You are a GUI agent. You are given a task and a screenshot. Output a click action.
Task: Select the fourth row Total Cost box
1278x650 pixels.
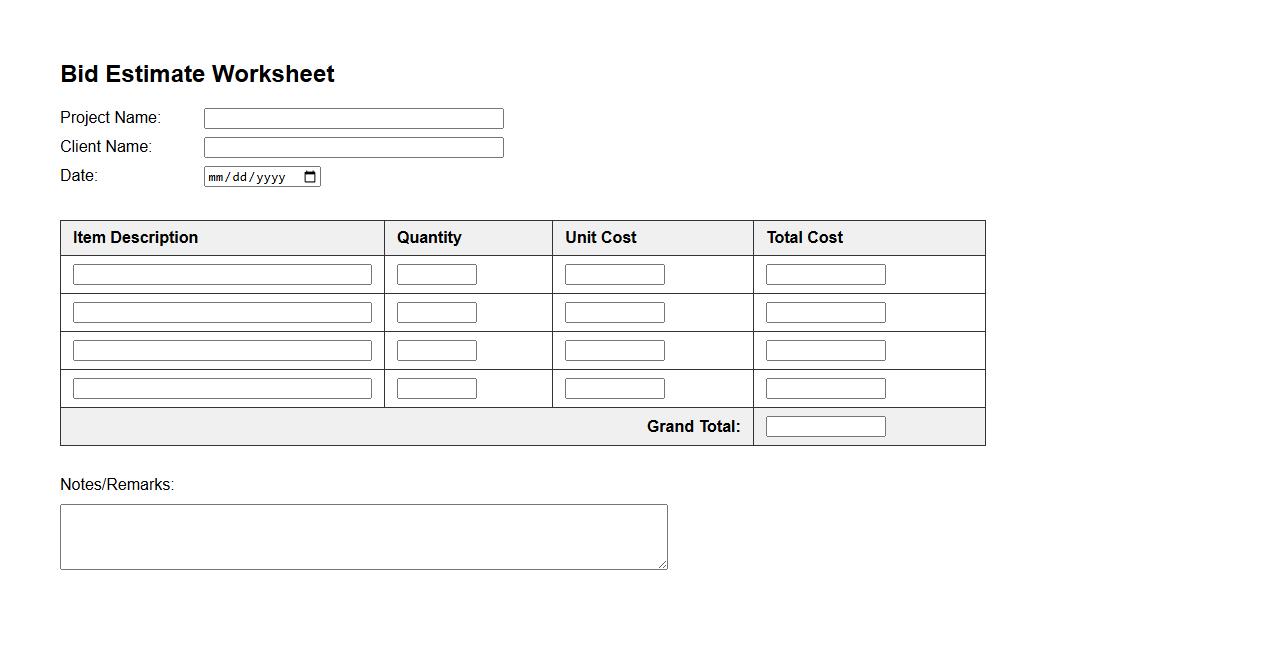pos(825,388)
